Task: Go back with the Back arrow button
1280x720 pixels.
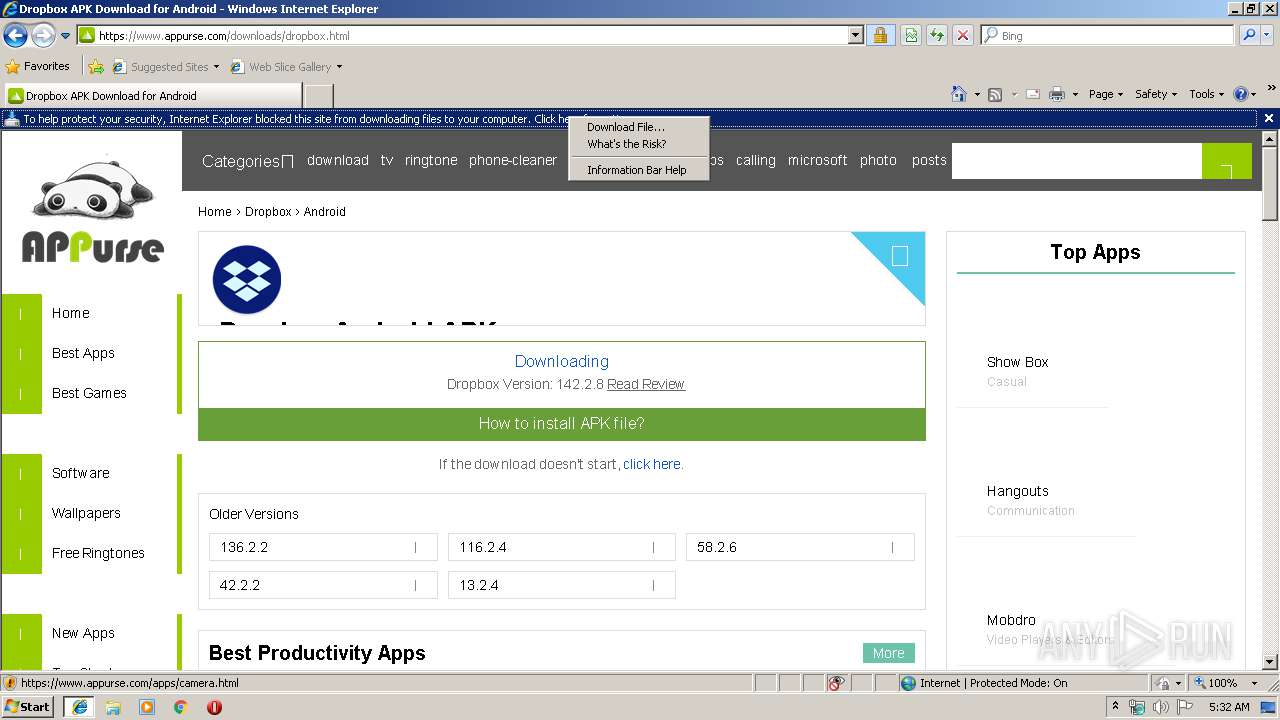Action: pos(15,35)
